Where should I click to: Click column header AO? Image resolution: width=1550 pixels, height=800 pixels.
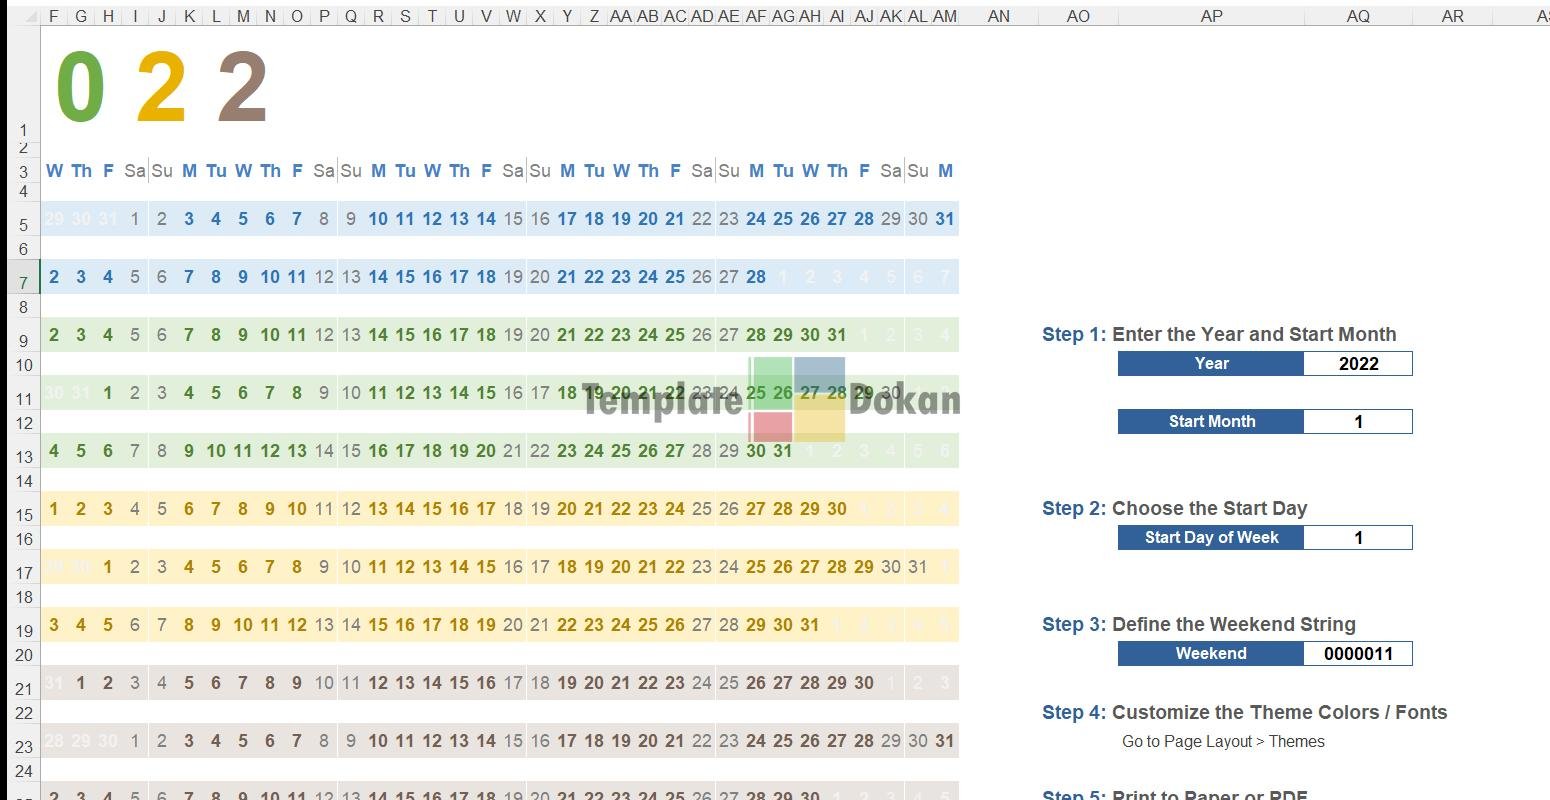pos(1077,16)
